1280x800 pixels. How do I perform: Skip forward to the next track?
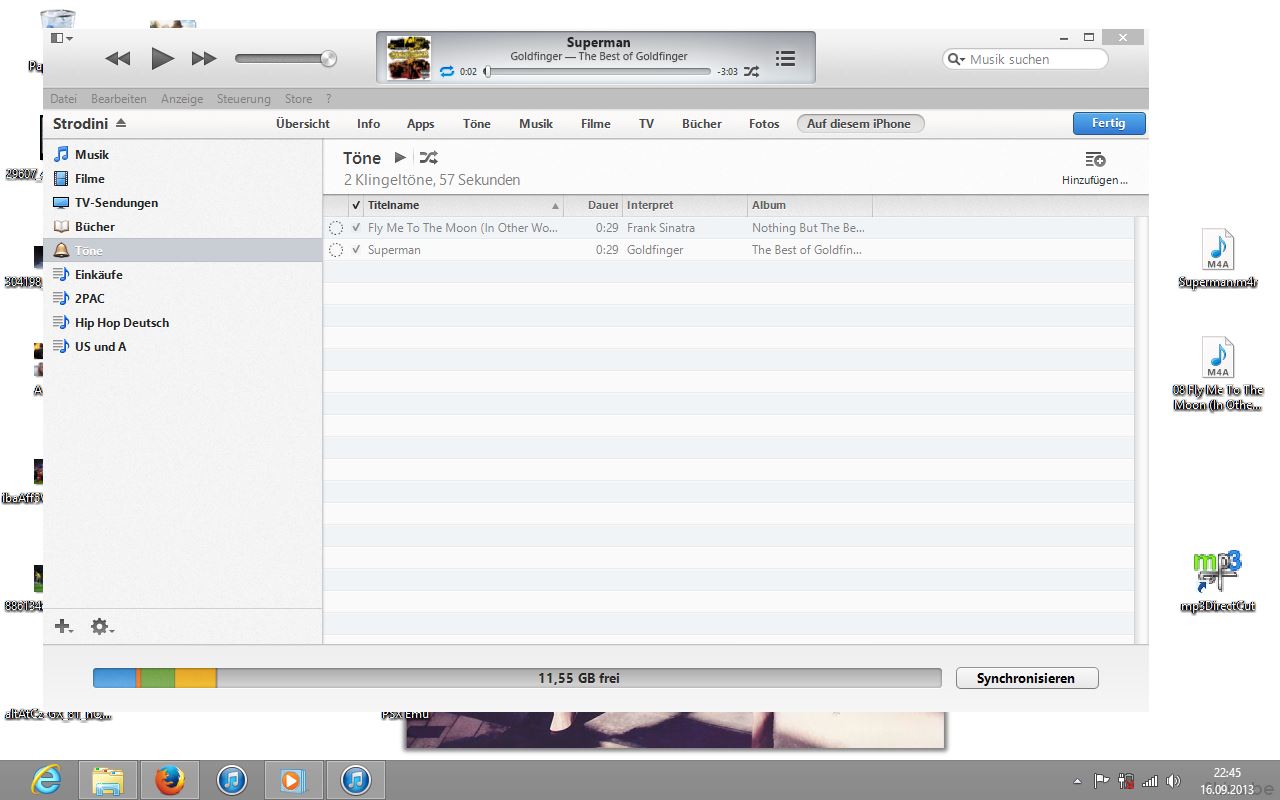click(x=204, y=59)
